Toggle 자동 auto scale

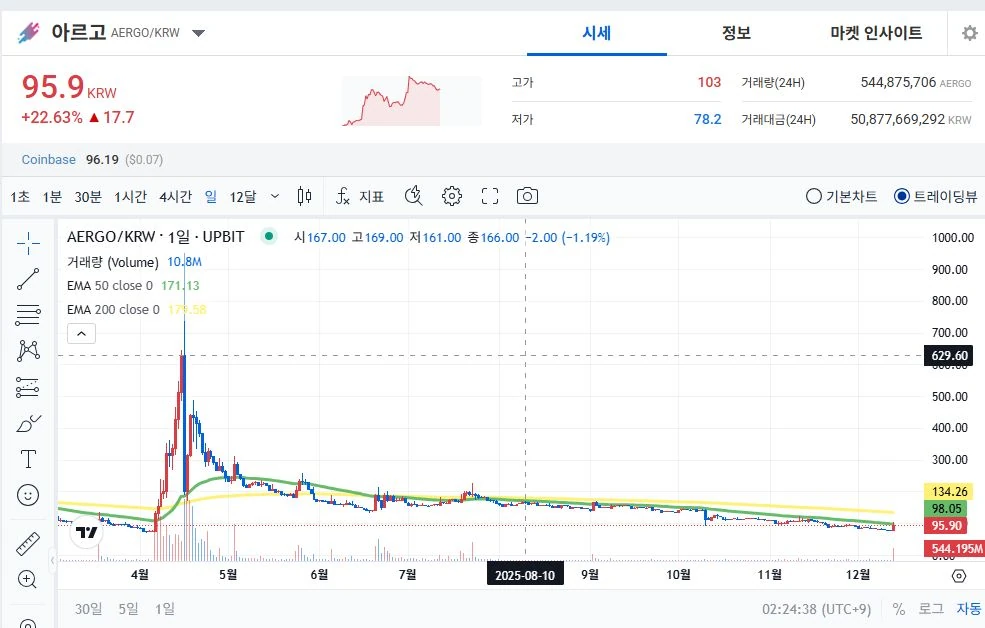[x=969, y=609]
